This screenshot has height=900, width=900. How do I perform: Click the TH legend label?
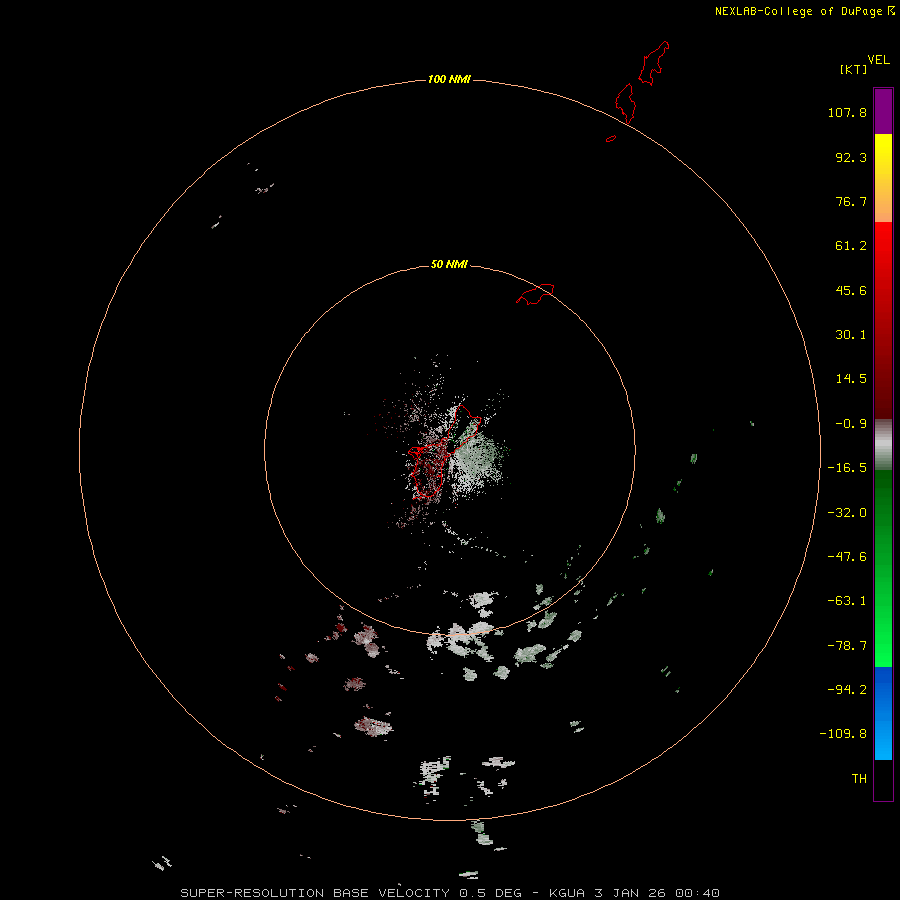coord(859,778)
